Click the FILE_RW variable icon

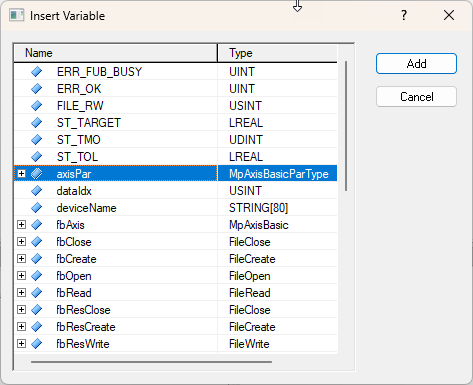37,106
